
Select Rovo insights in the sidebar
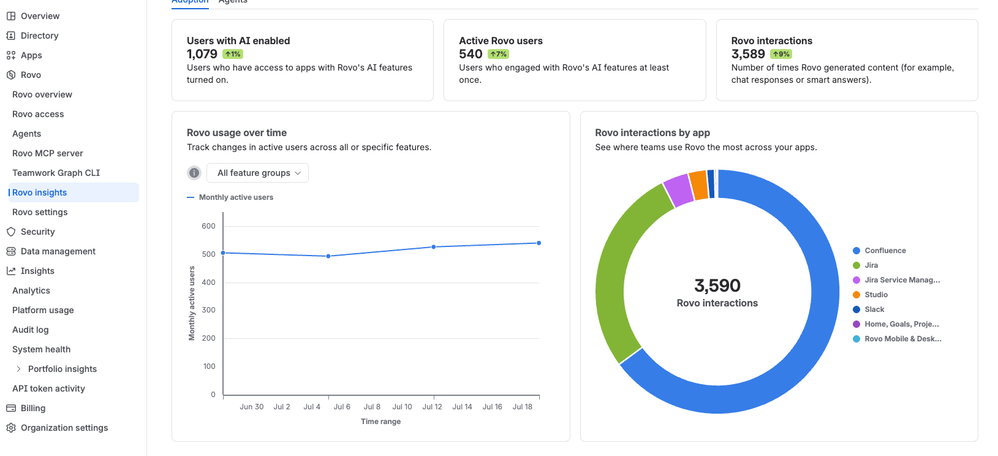73,193
